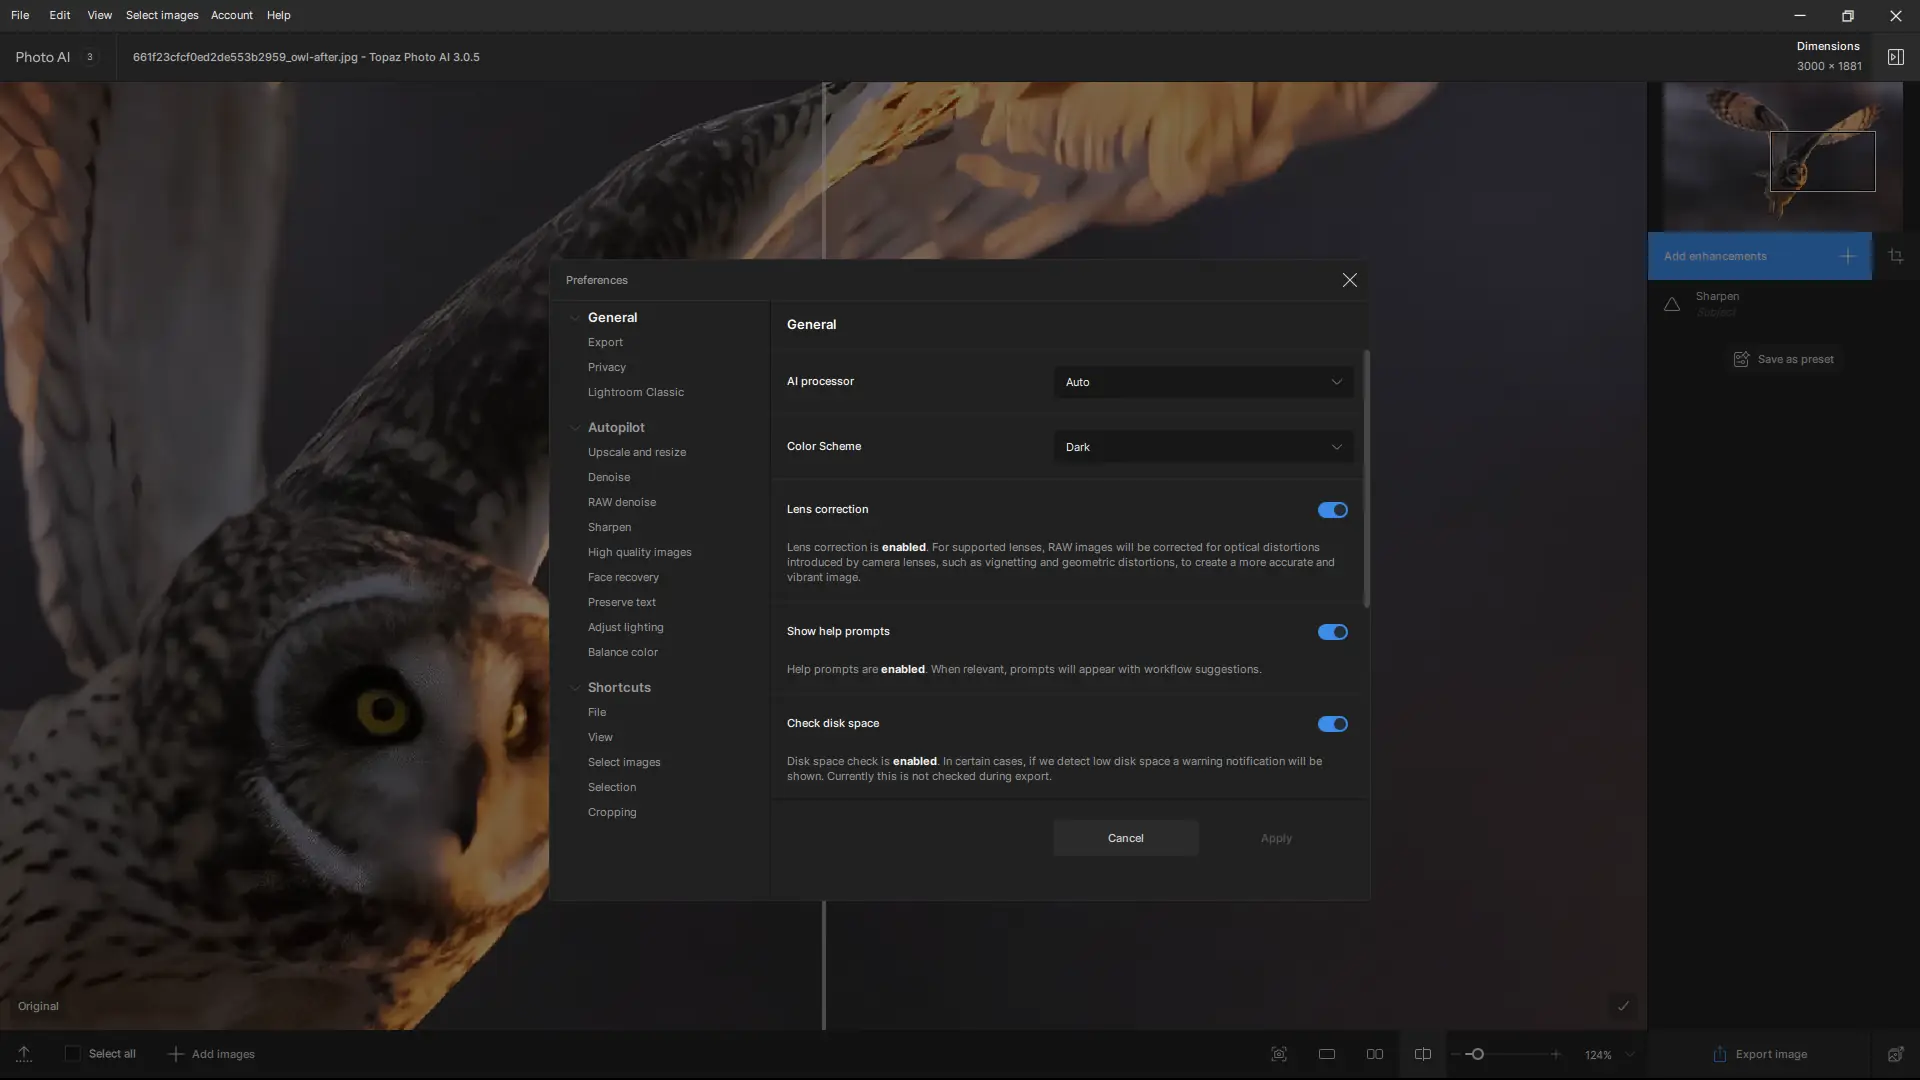
Task: Select the split view compare icon
Action: click(1423, 1054)
